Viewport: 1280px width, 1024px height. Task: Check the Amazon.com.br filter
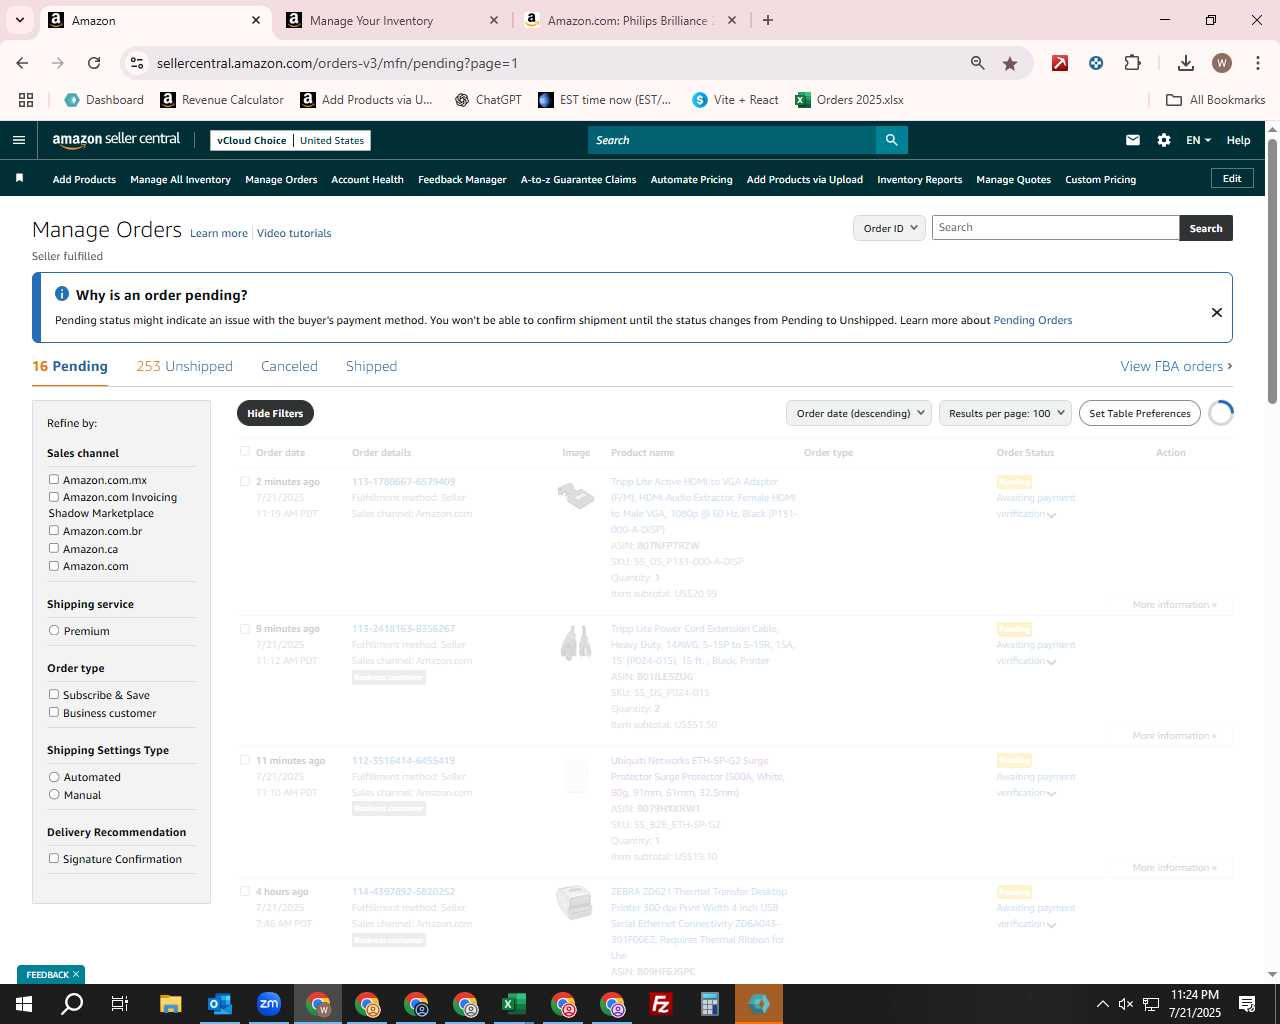54,530
